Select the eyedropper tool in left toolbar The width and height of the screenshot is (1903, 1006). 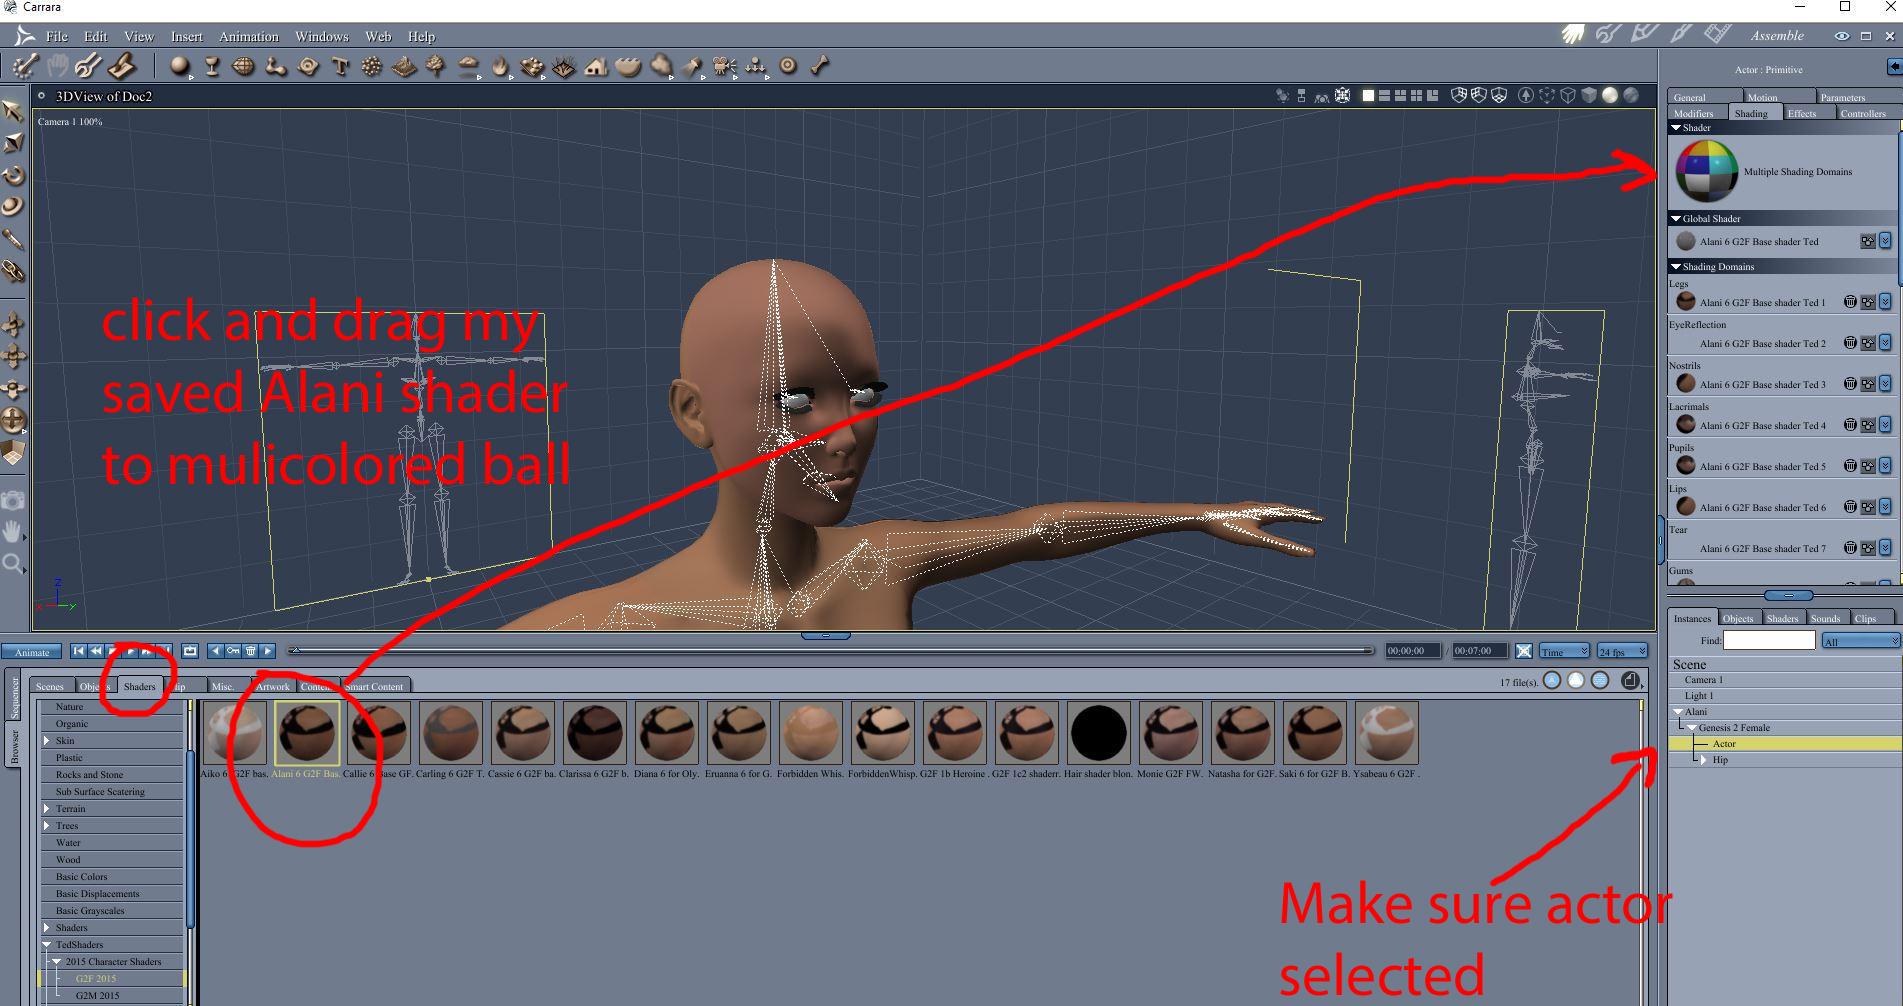13,240
